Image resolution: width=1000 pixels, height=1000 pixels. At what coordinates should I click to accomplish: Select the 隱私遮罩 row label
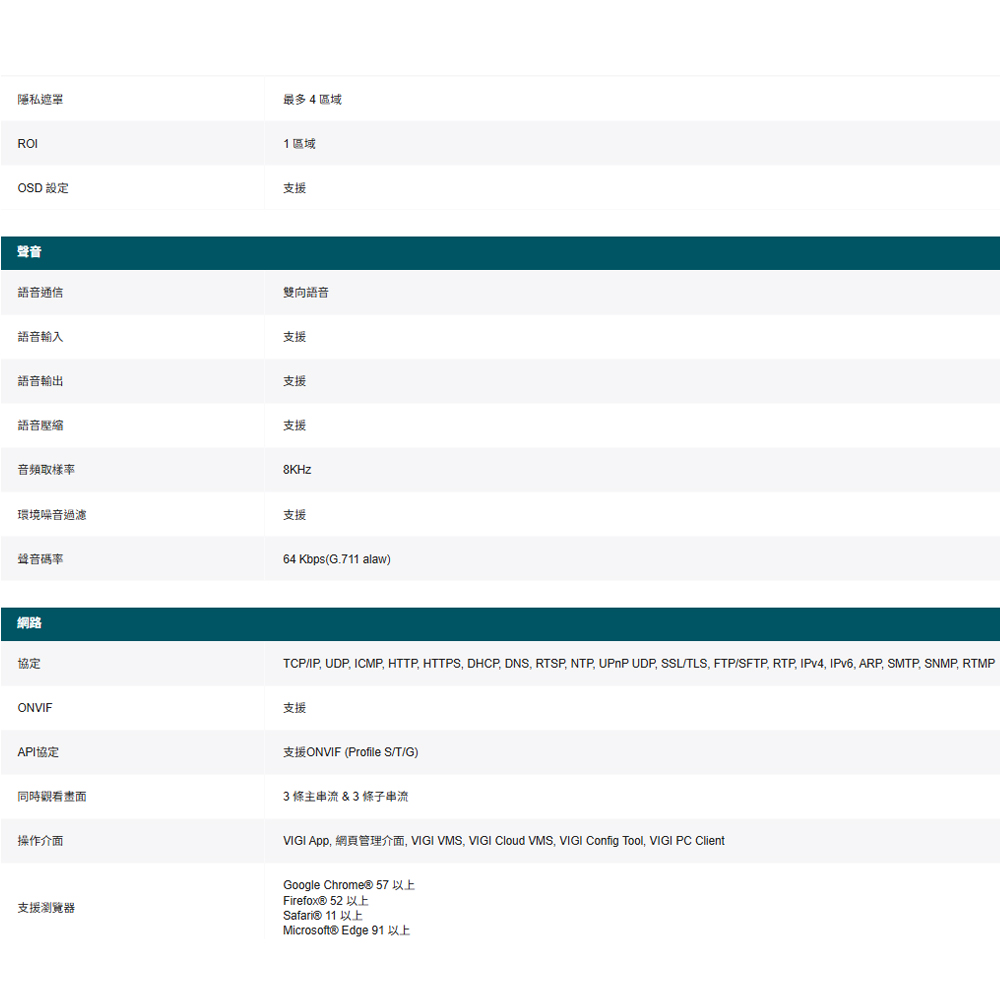click(x=40, y=100)
